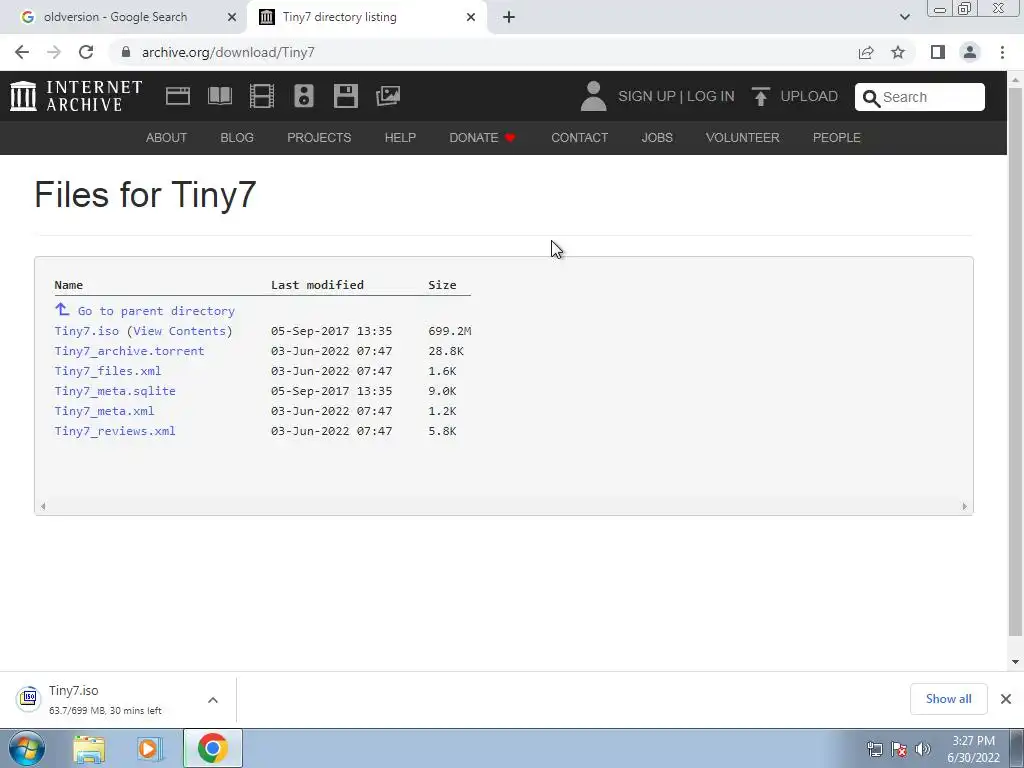Open Tiny7_reviews.xml link
Viewport: 1024px width, 768px height.
pos(115,431)
